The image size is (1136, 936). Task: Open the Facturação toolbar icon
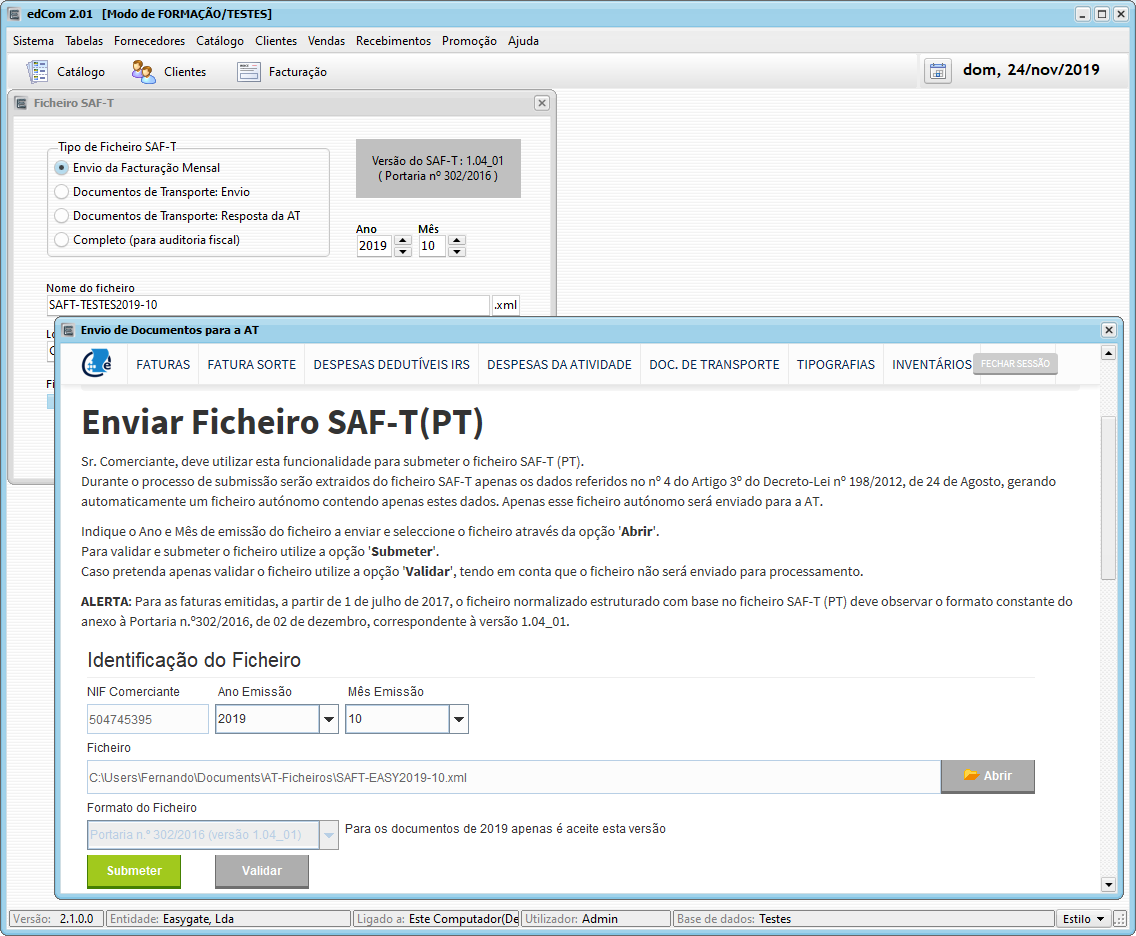(x=248, y=72)
